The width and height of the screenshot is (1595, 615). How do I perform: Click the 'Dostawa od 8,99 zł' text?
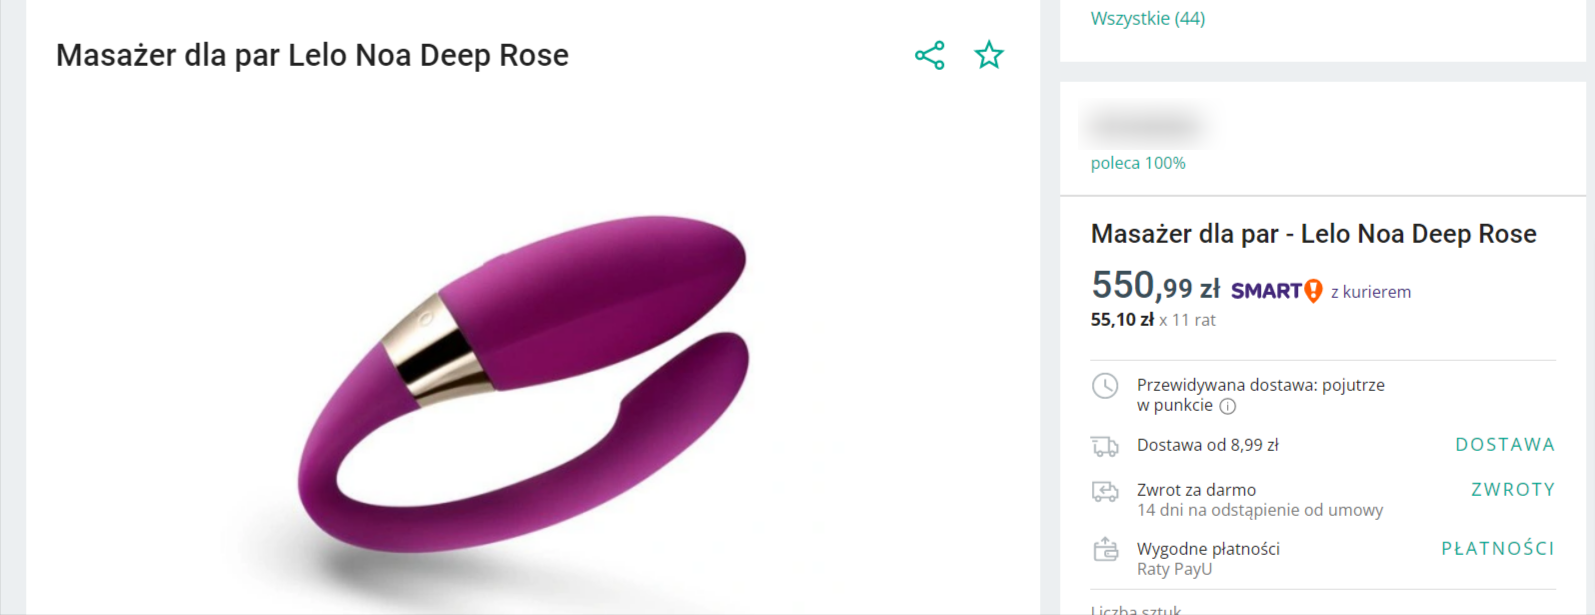point(1208,445)
